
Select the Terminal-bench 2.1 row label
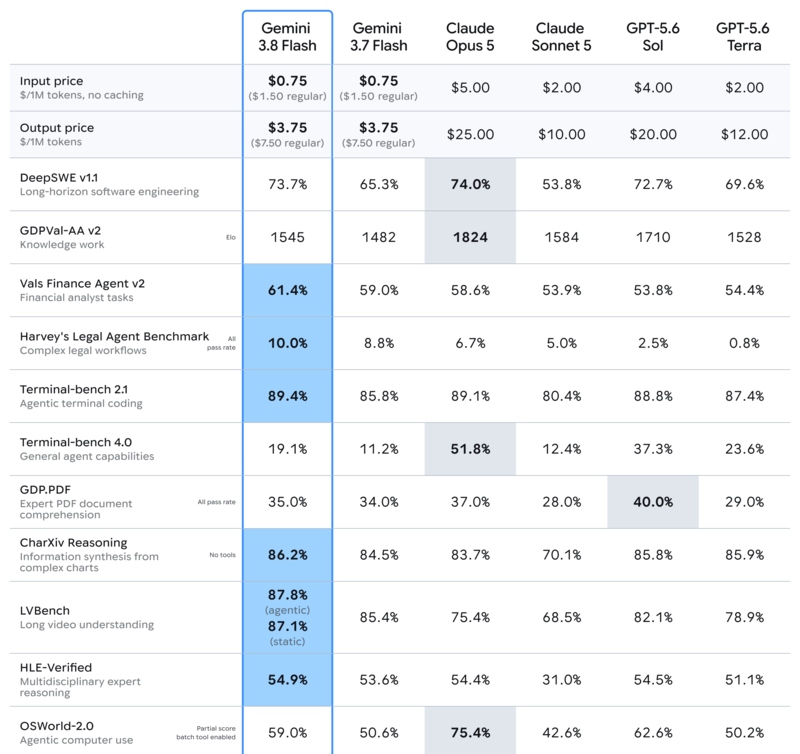tap(74, 389)
